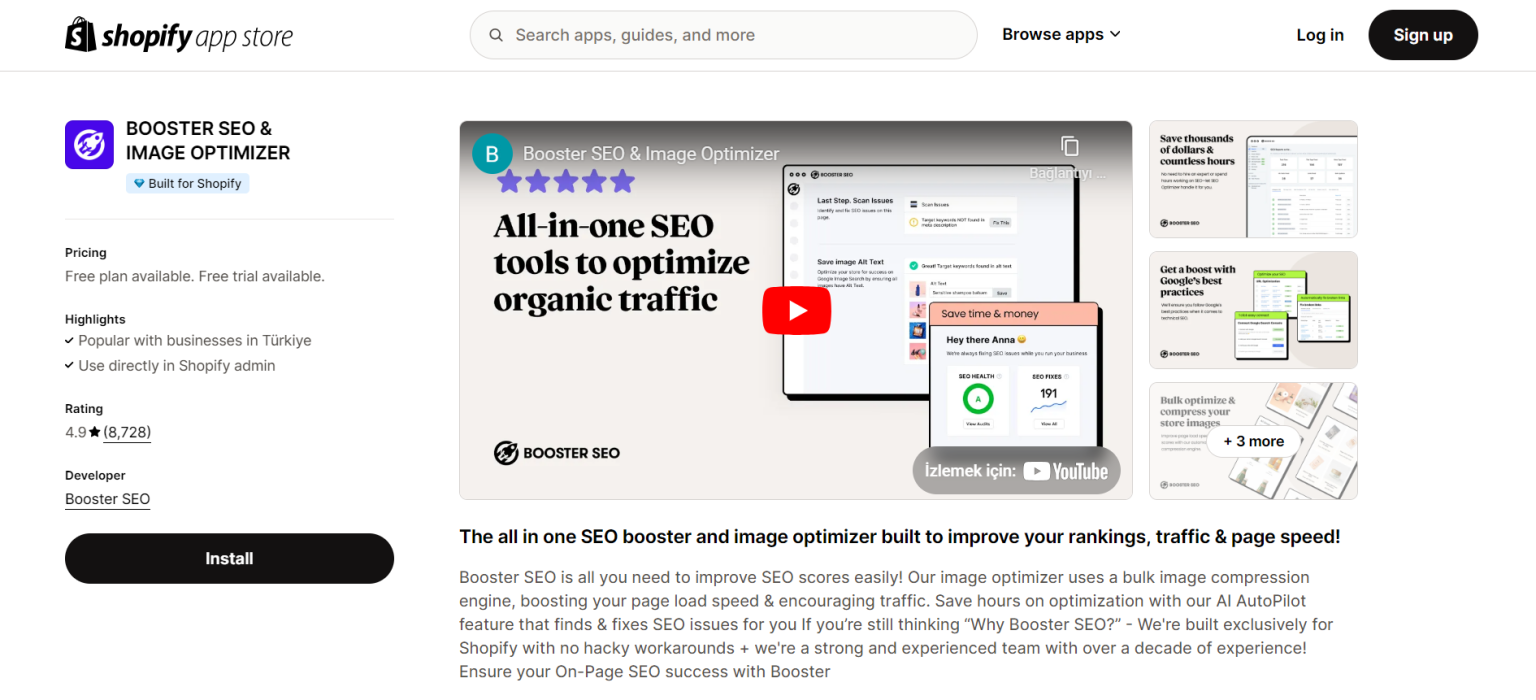This screenshot has height=700, width=1536.
Task: Show the + 3 more screenshots
Action: pos(1253,441)
